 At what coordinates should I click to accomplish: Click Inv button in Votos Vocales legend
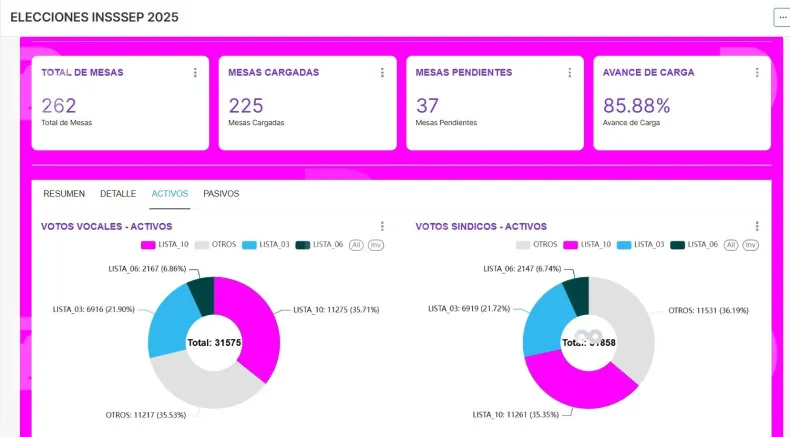click(376, 244)
